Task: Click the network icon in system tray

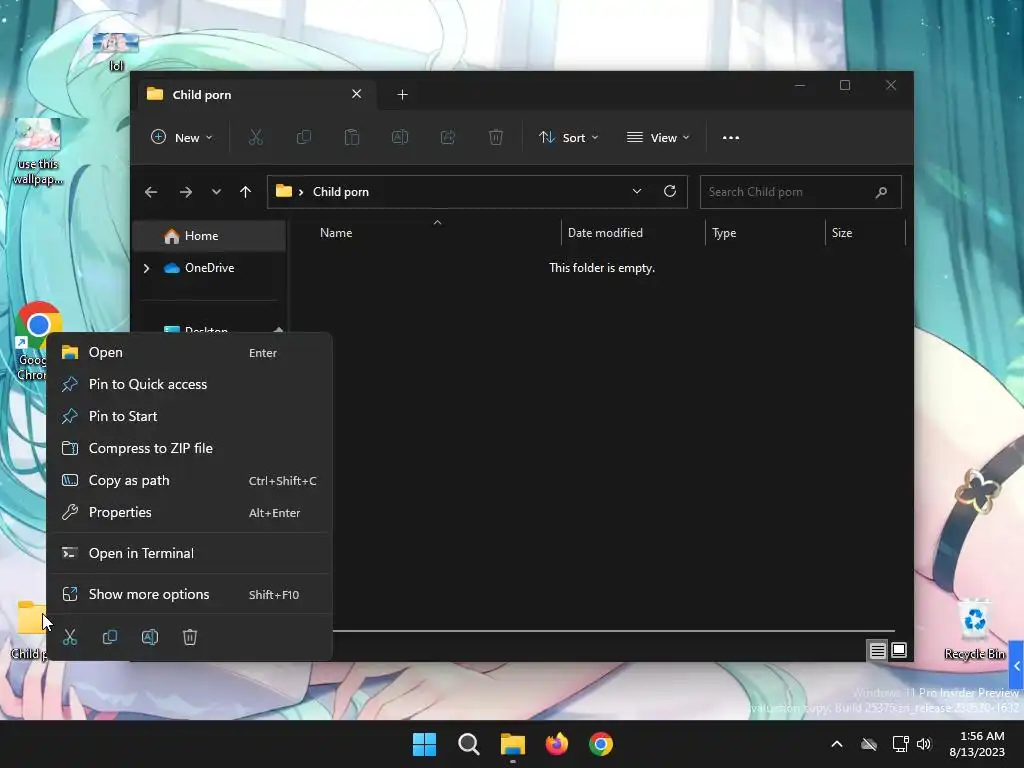Action: pyautogui.click(x=901, y=744)
